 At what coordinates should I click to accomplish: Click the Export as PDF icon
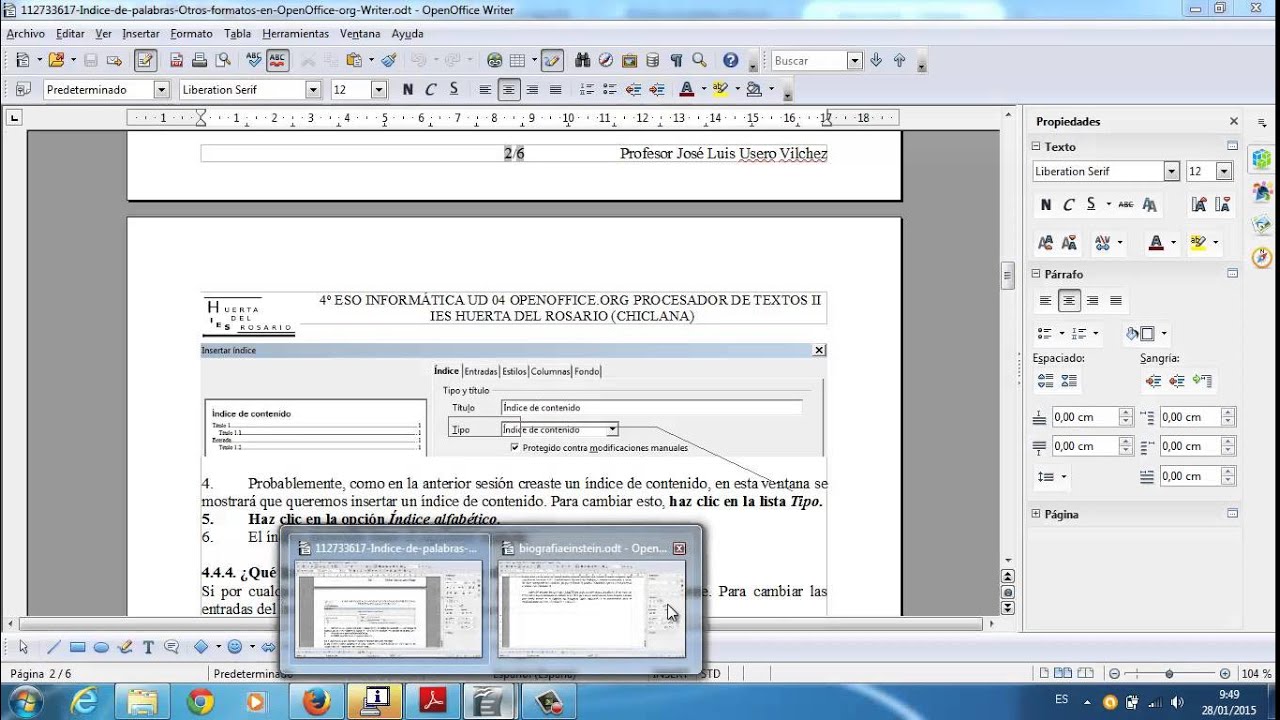(x=177, y=60)
